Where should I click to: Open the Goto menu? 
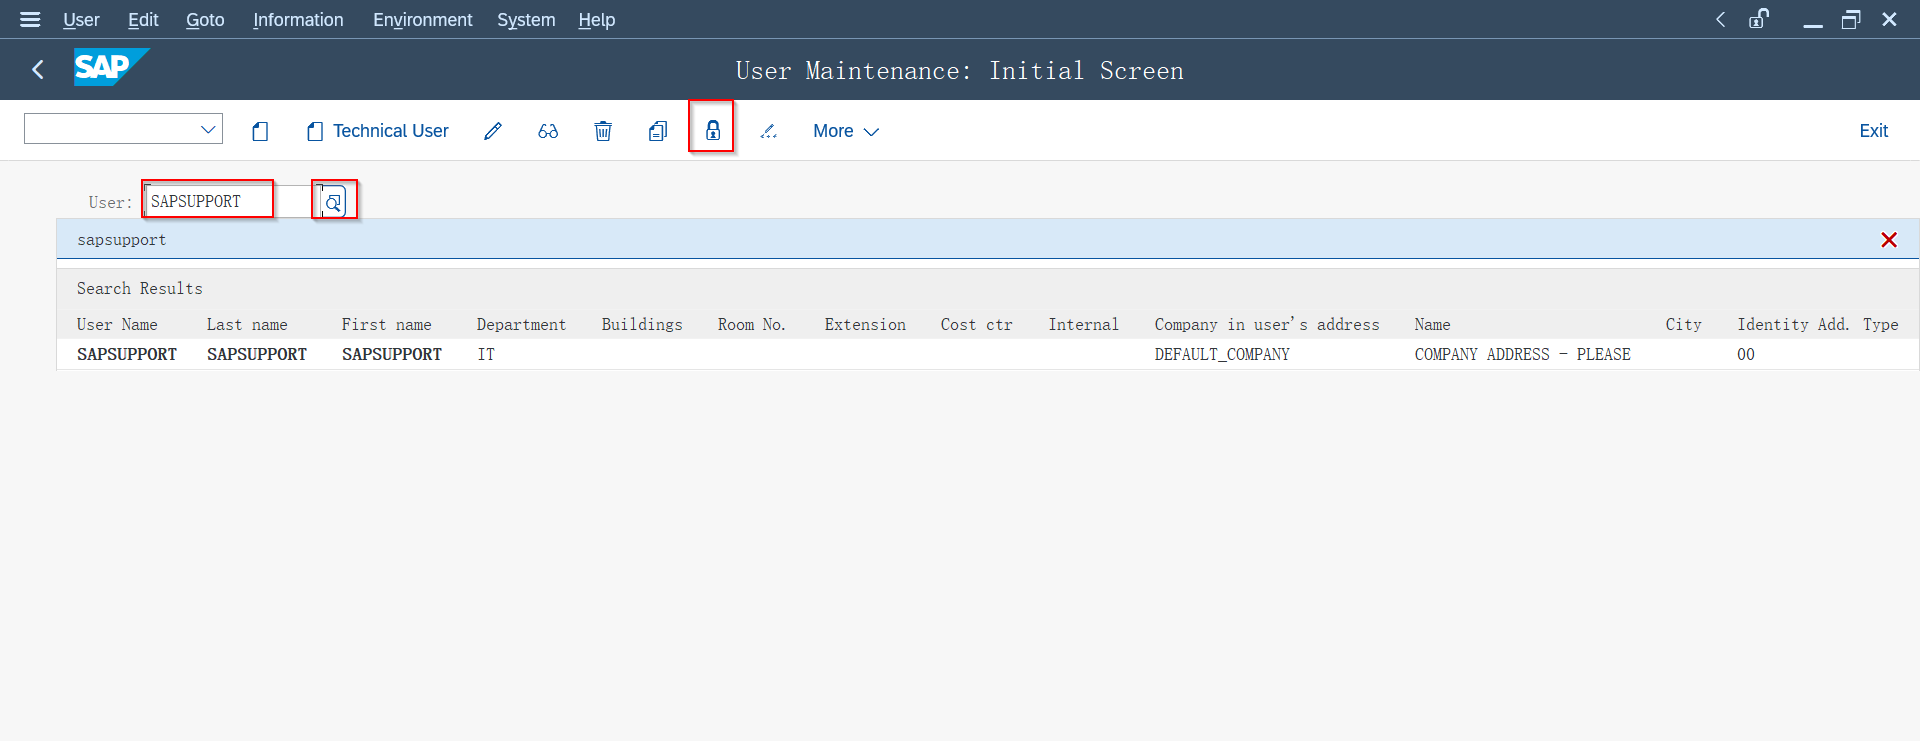pyautogui.click(x=205, y=20)
